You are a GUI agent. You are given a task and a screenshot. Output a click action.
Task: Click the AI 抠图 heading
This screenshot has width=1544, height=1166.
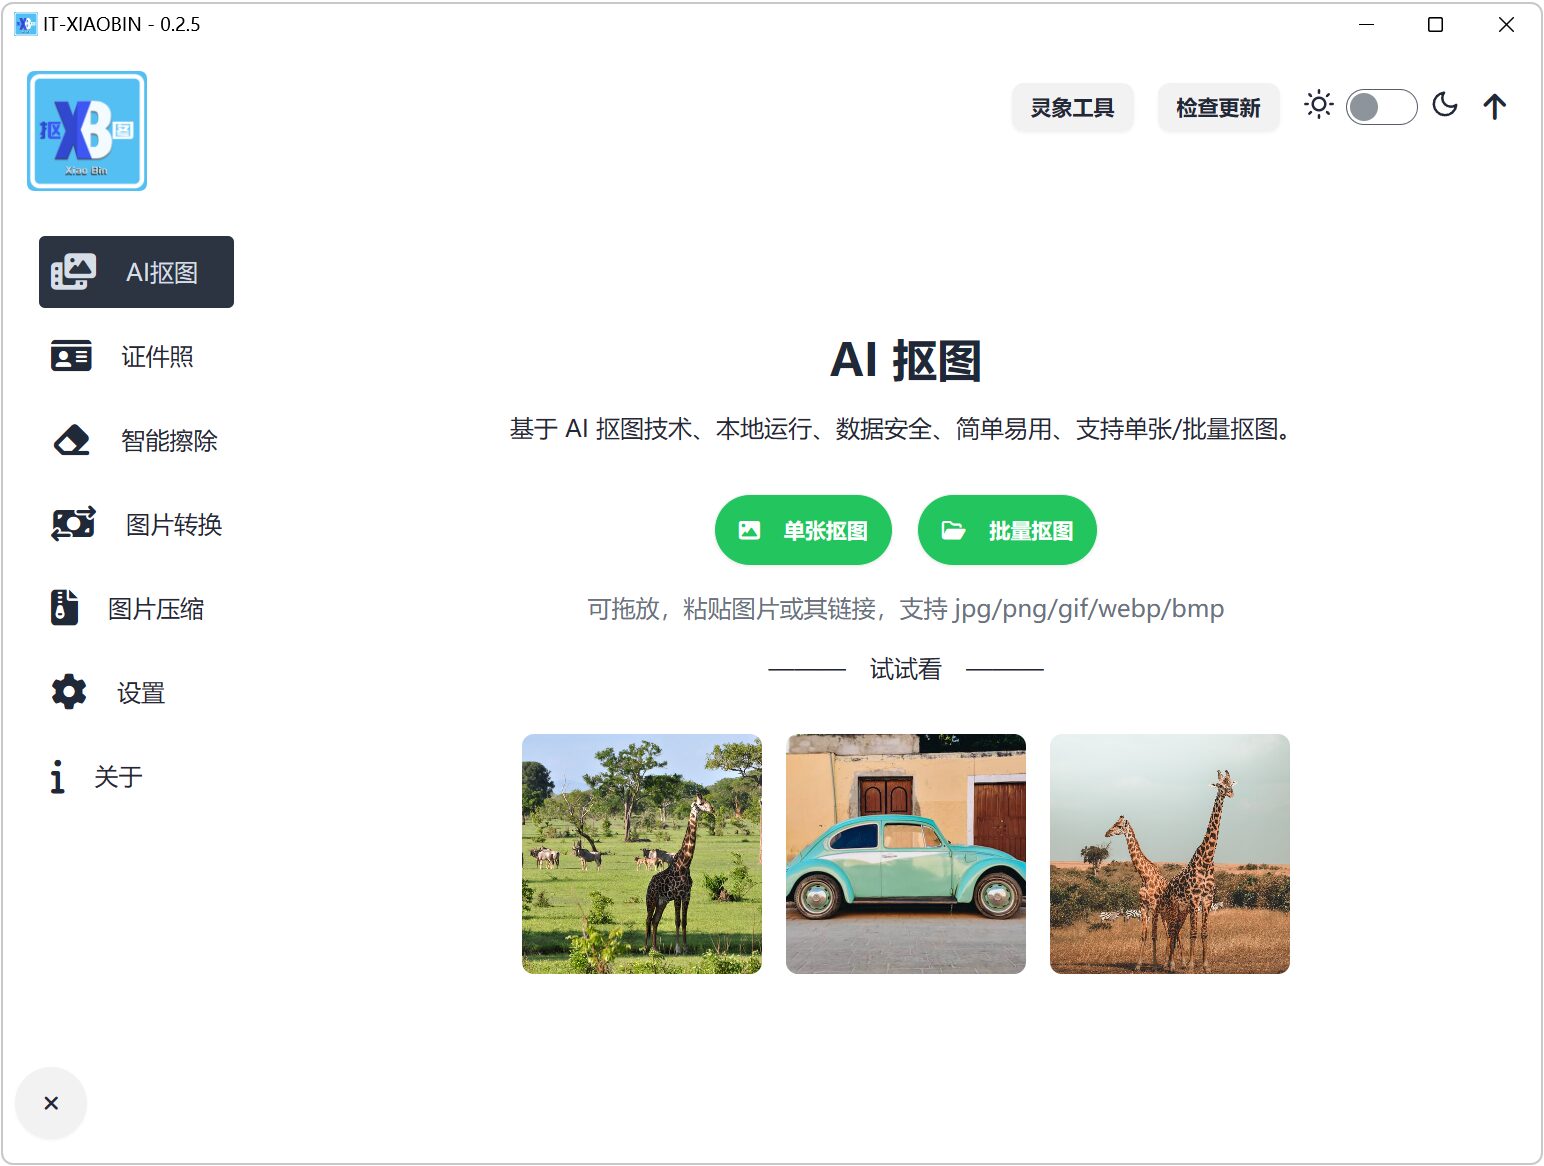(906, 360)
